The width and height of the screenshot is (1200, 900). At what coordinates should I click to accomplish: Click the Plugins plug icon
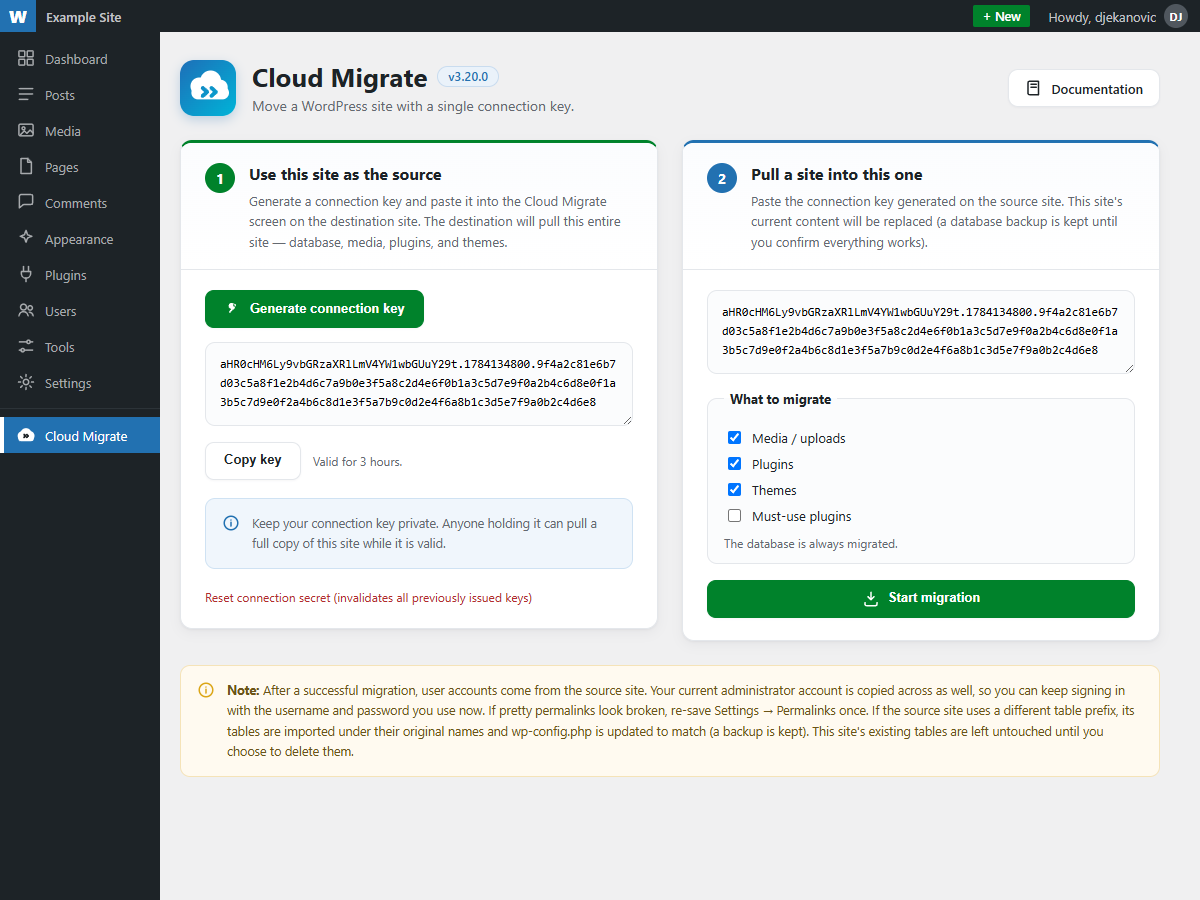pyautogui.click(x=26, y=275)
